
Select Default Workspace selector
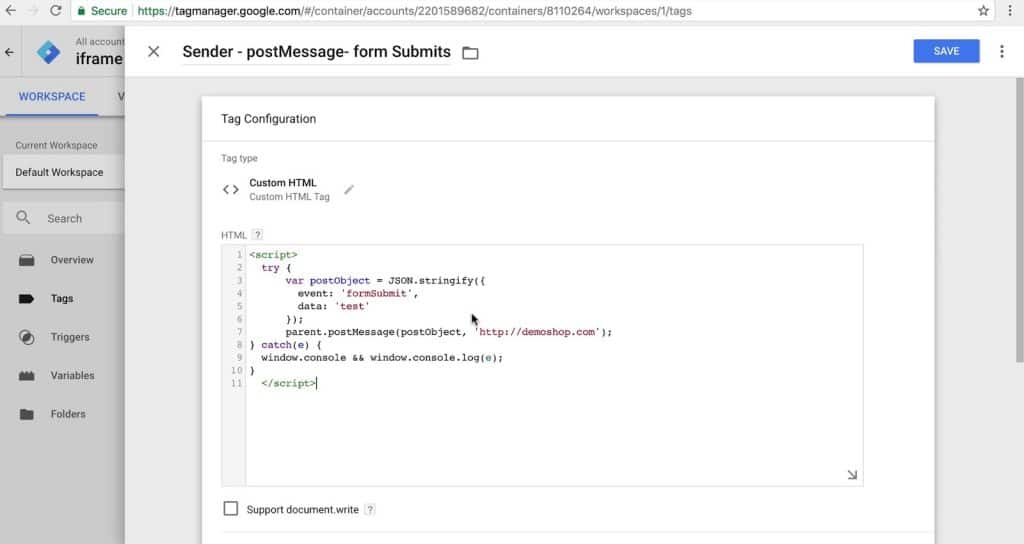point(63,172)
